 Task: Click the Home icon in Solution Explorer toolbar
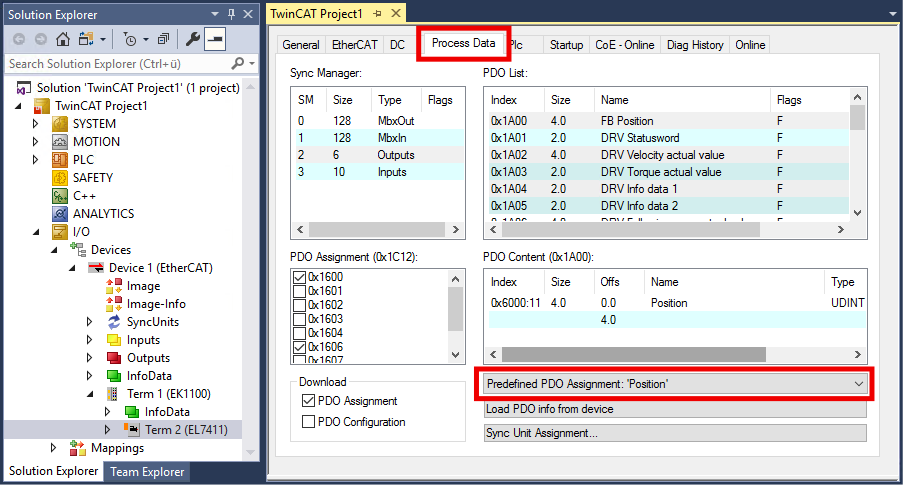pos(63,39)
